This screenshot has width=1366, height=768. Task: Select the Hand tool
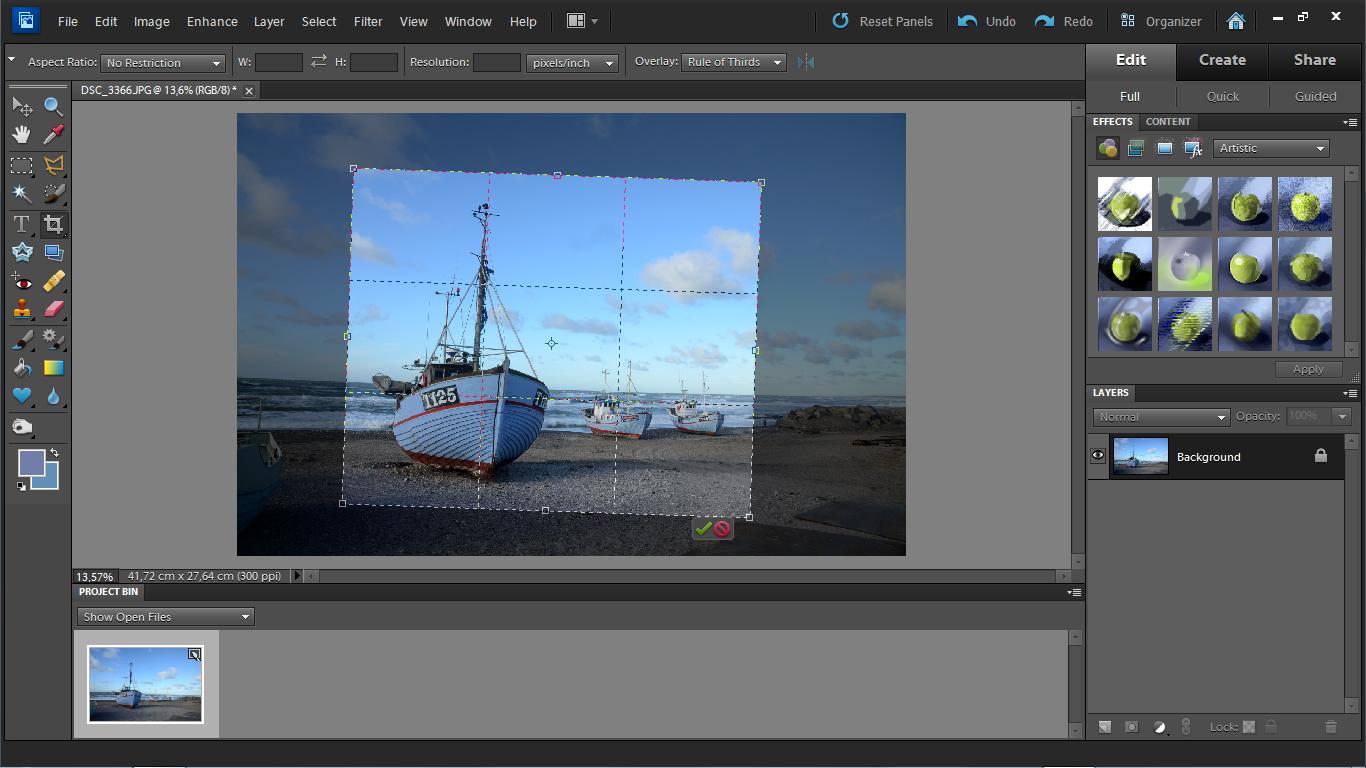click(x=21, y=135)
